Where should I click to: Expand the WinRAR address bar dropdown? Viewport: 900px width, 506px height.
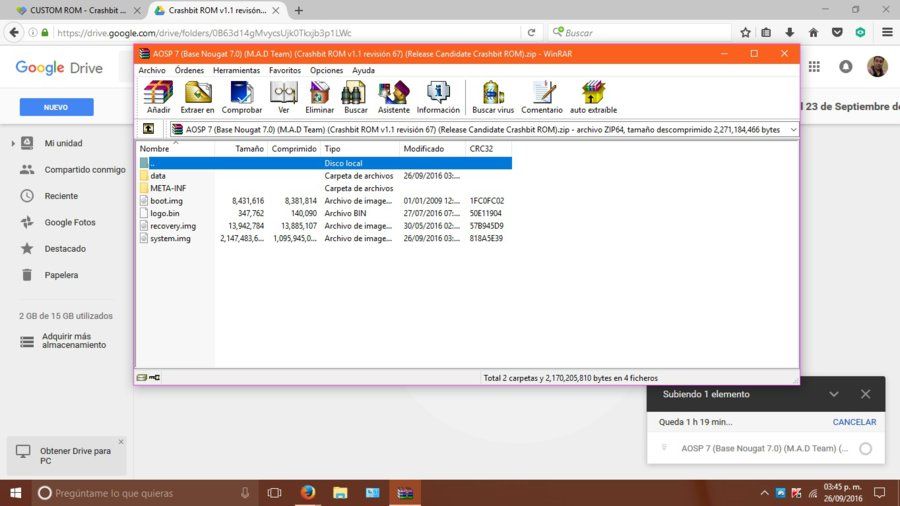[x=793, y=130]
